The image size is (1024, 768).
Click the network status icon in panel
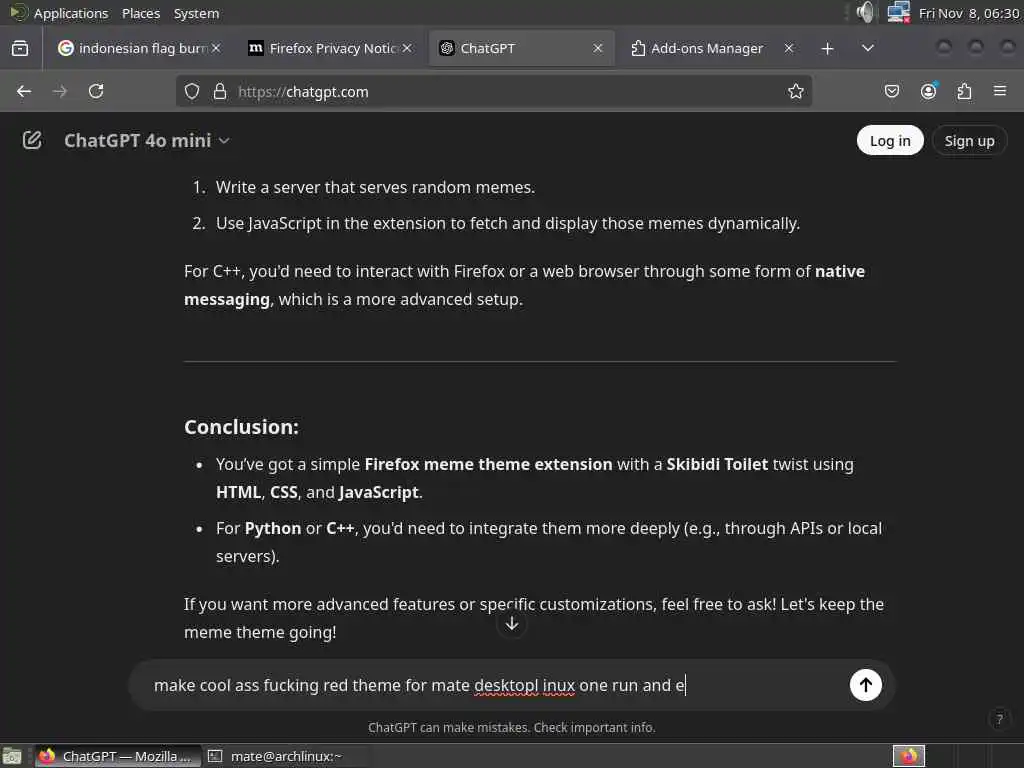point(899,12)
